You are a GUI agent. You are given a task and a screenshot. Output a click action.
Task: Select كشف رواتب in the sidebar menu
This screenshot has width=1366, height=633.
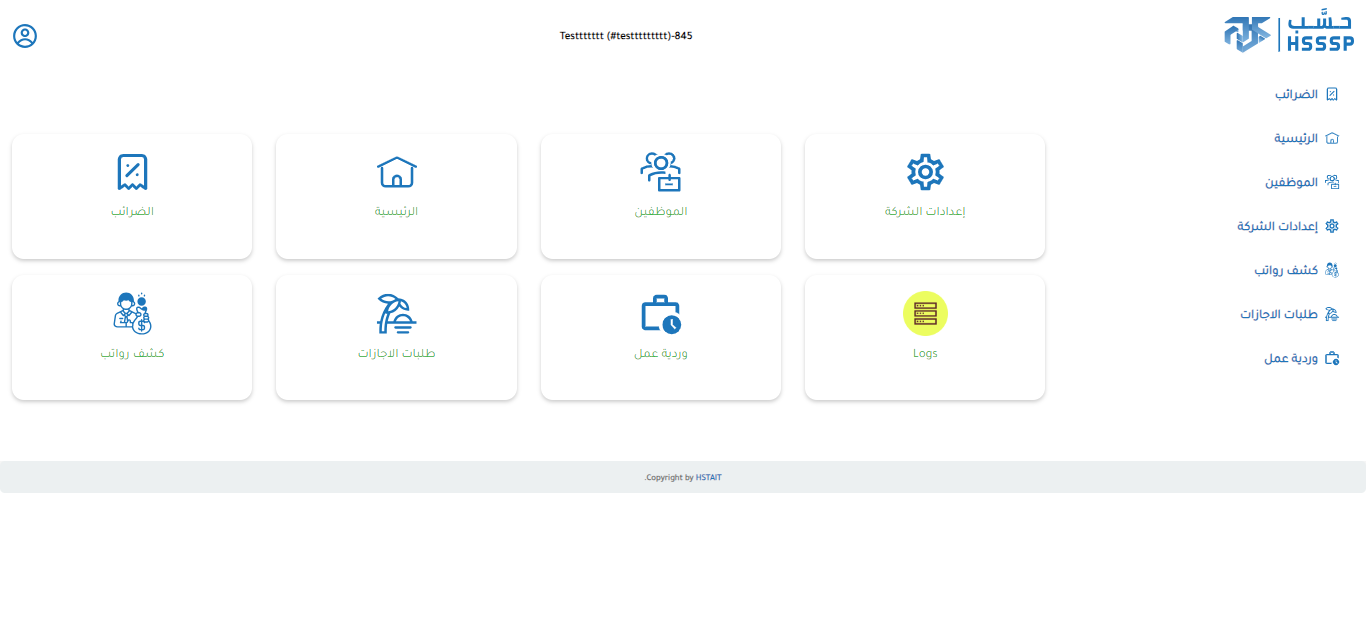1287,270
